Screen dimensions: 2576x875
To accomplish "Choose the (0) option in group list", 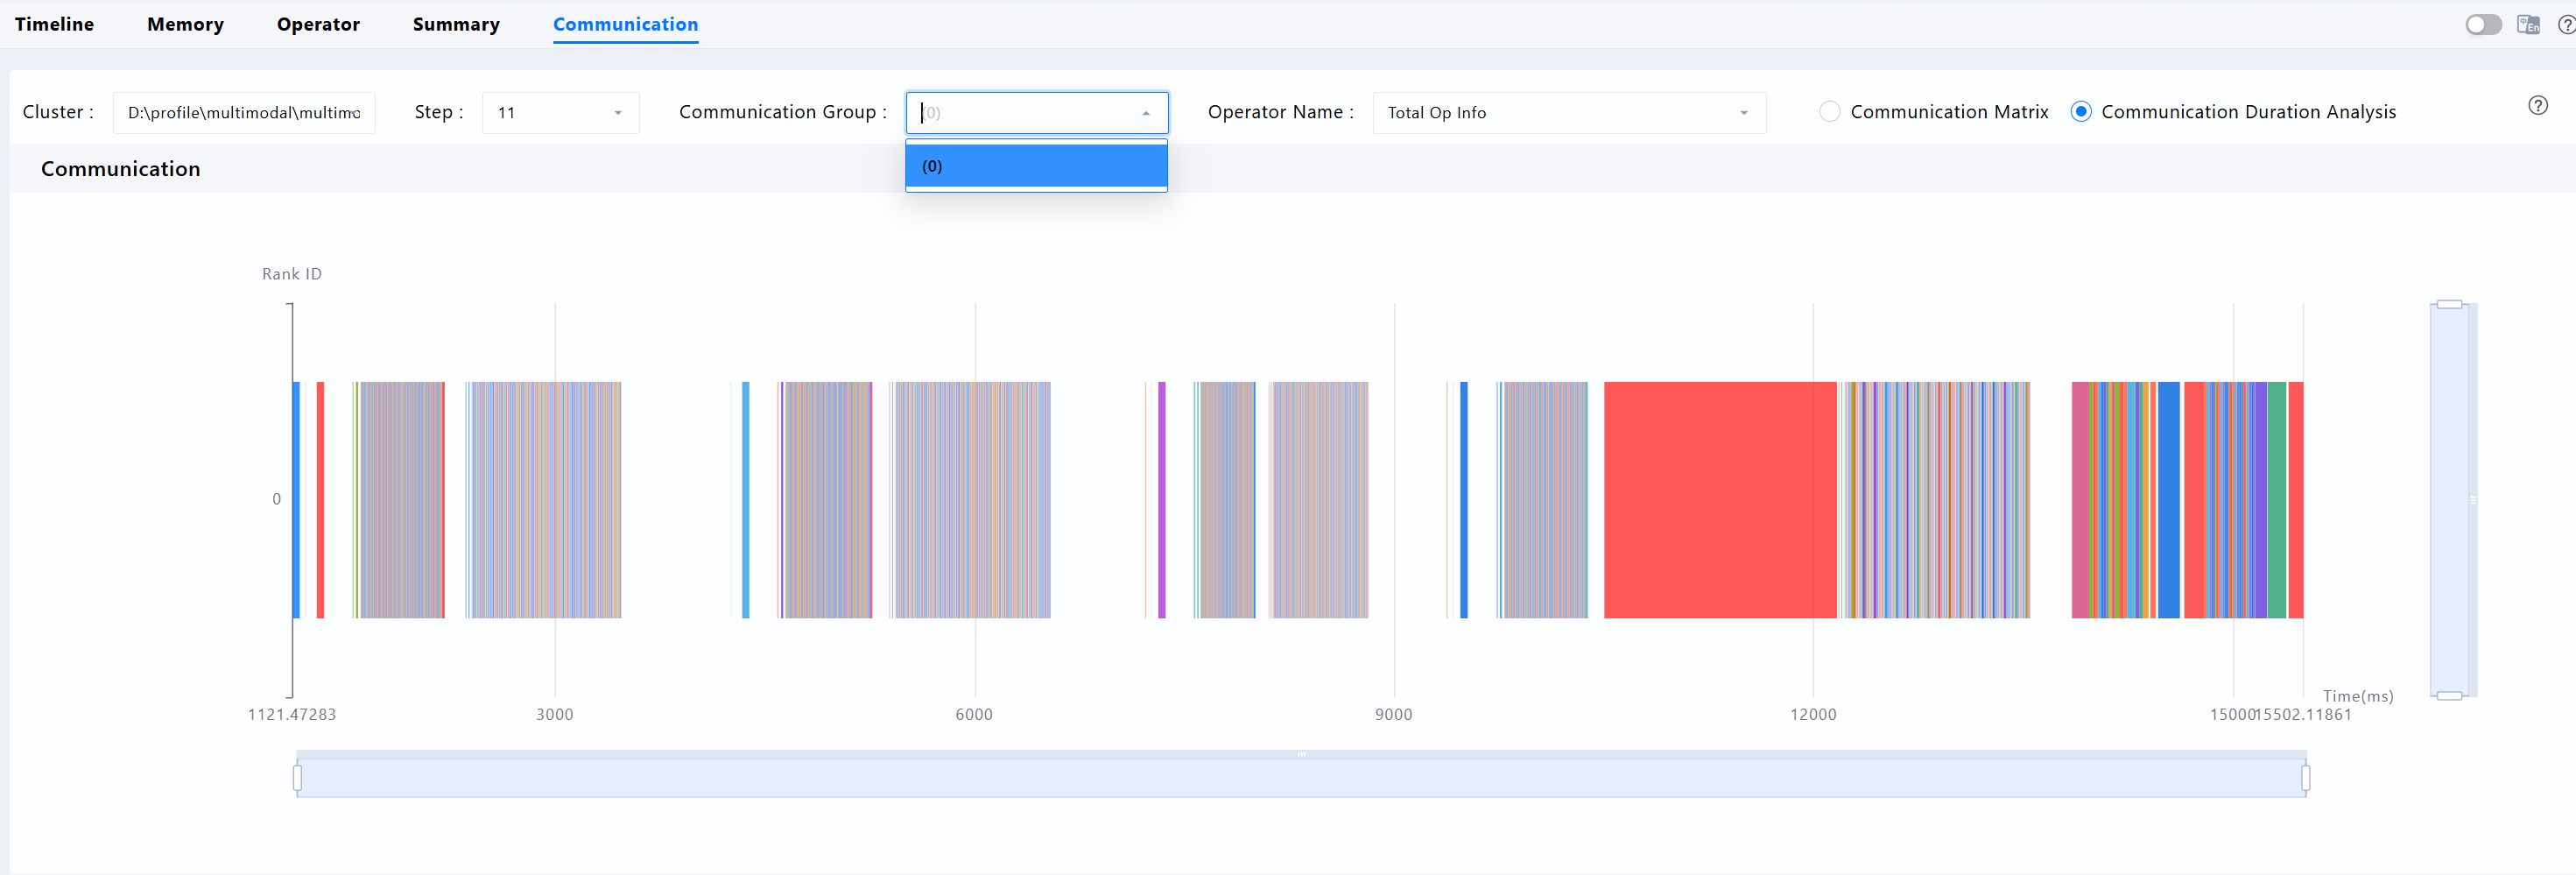I will tap(1036, 166).
